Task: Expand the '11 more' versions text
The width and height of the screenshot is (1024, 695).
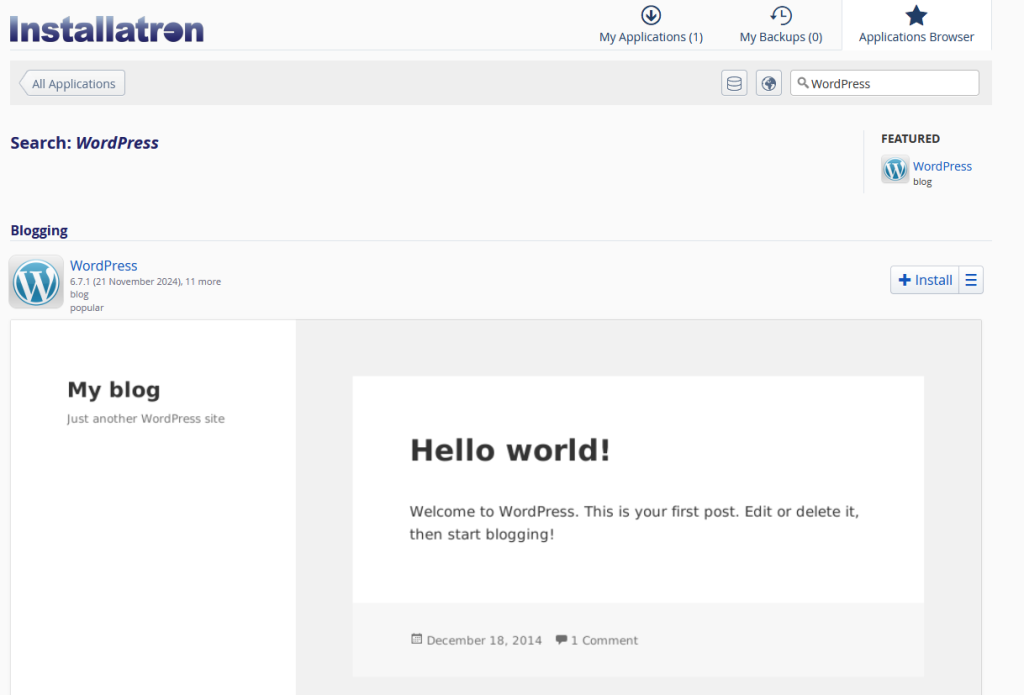Action: (203, 282)
